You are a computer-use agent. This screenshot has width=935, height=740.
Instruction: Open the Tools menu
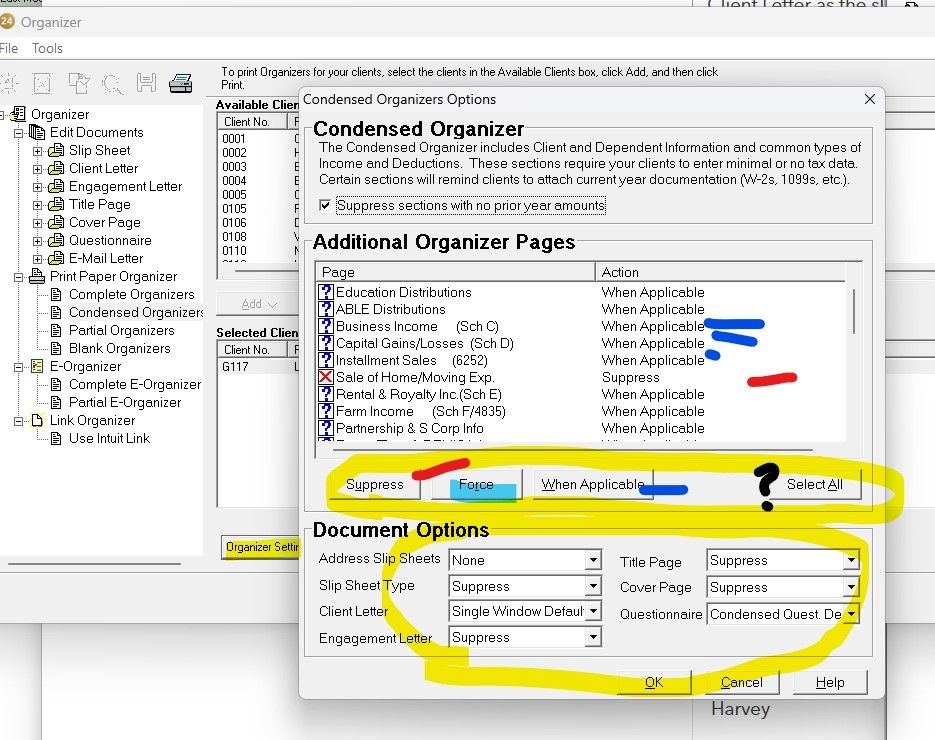click(x=46, y=47)
